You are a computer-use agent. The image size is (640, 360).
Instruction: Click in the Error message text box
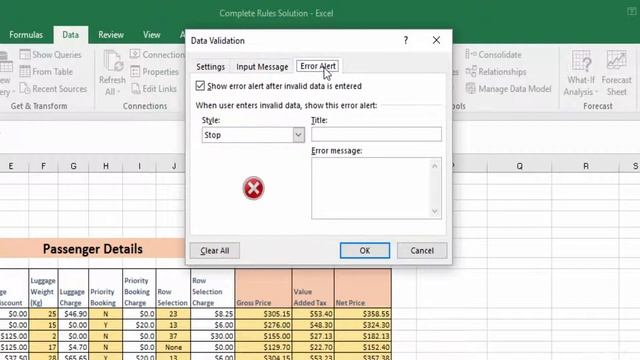point(371,188)
